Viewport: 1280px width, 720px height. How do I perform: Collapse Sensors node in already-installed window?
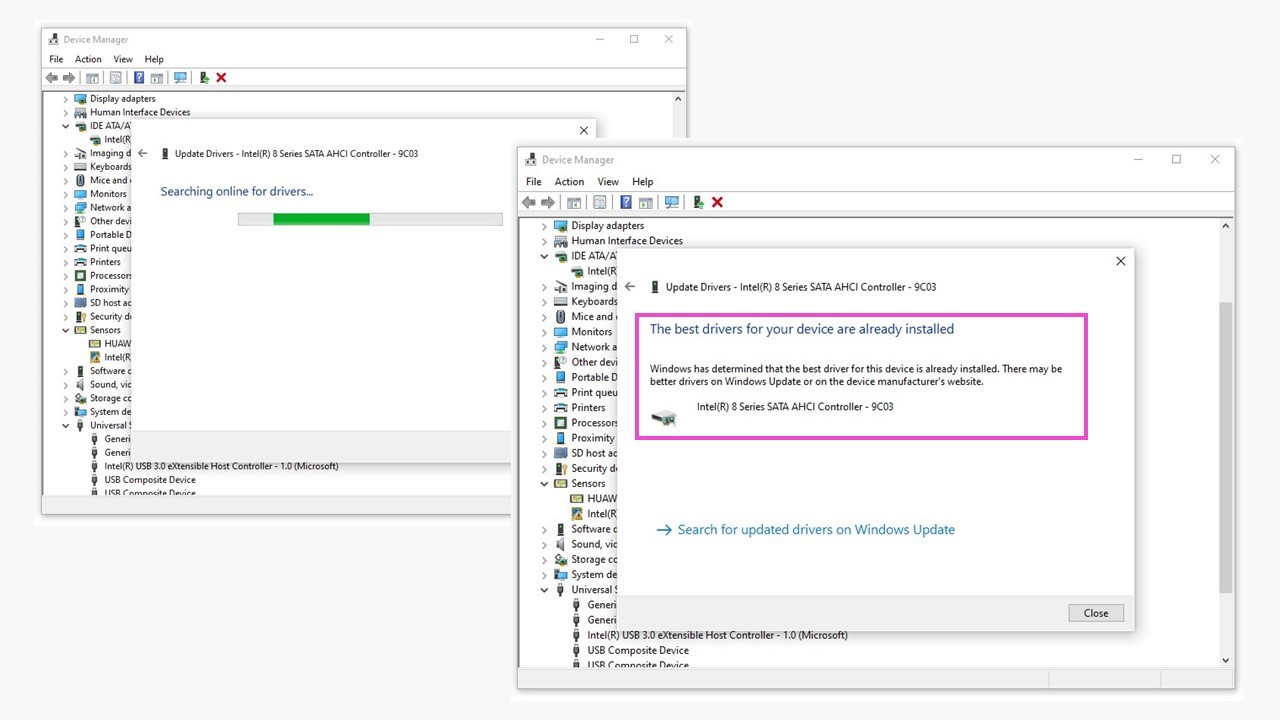545,484
